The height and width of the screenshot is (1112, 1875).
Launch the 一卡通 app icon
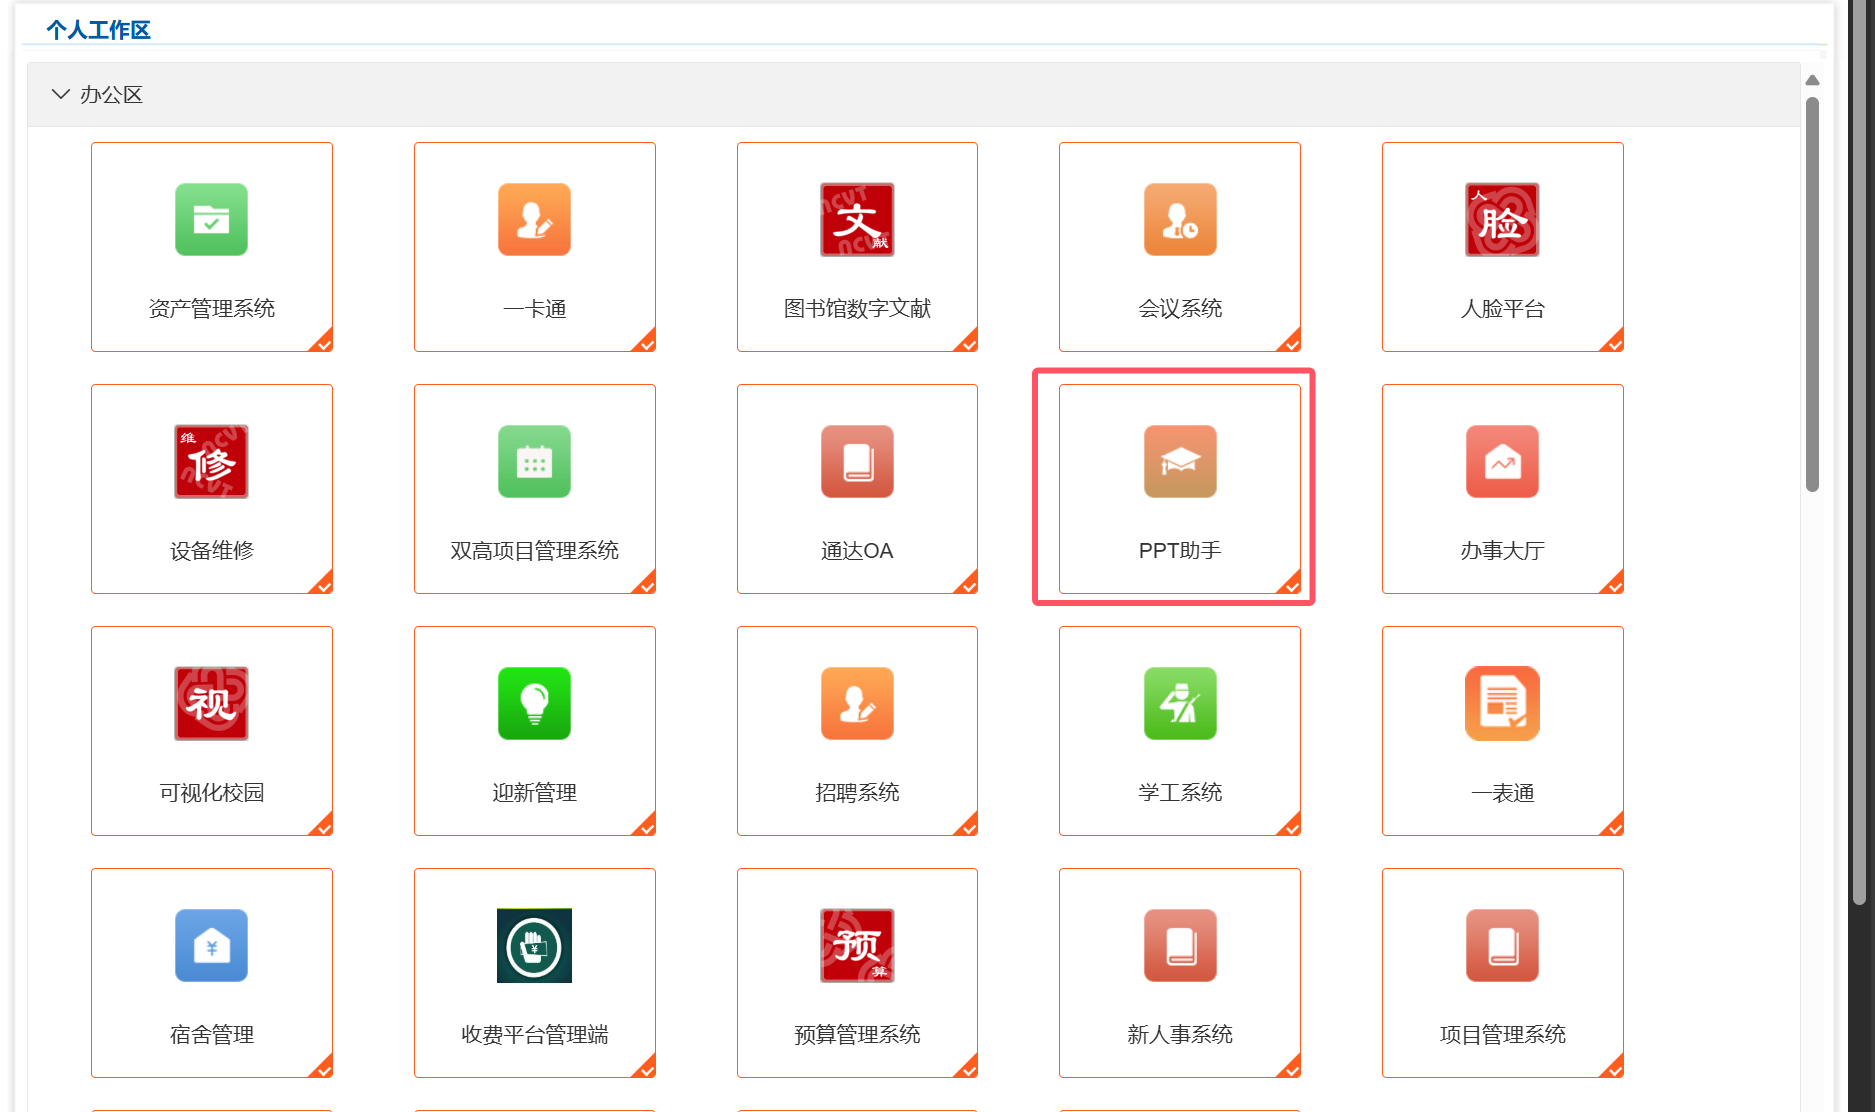534,220
